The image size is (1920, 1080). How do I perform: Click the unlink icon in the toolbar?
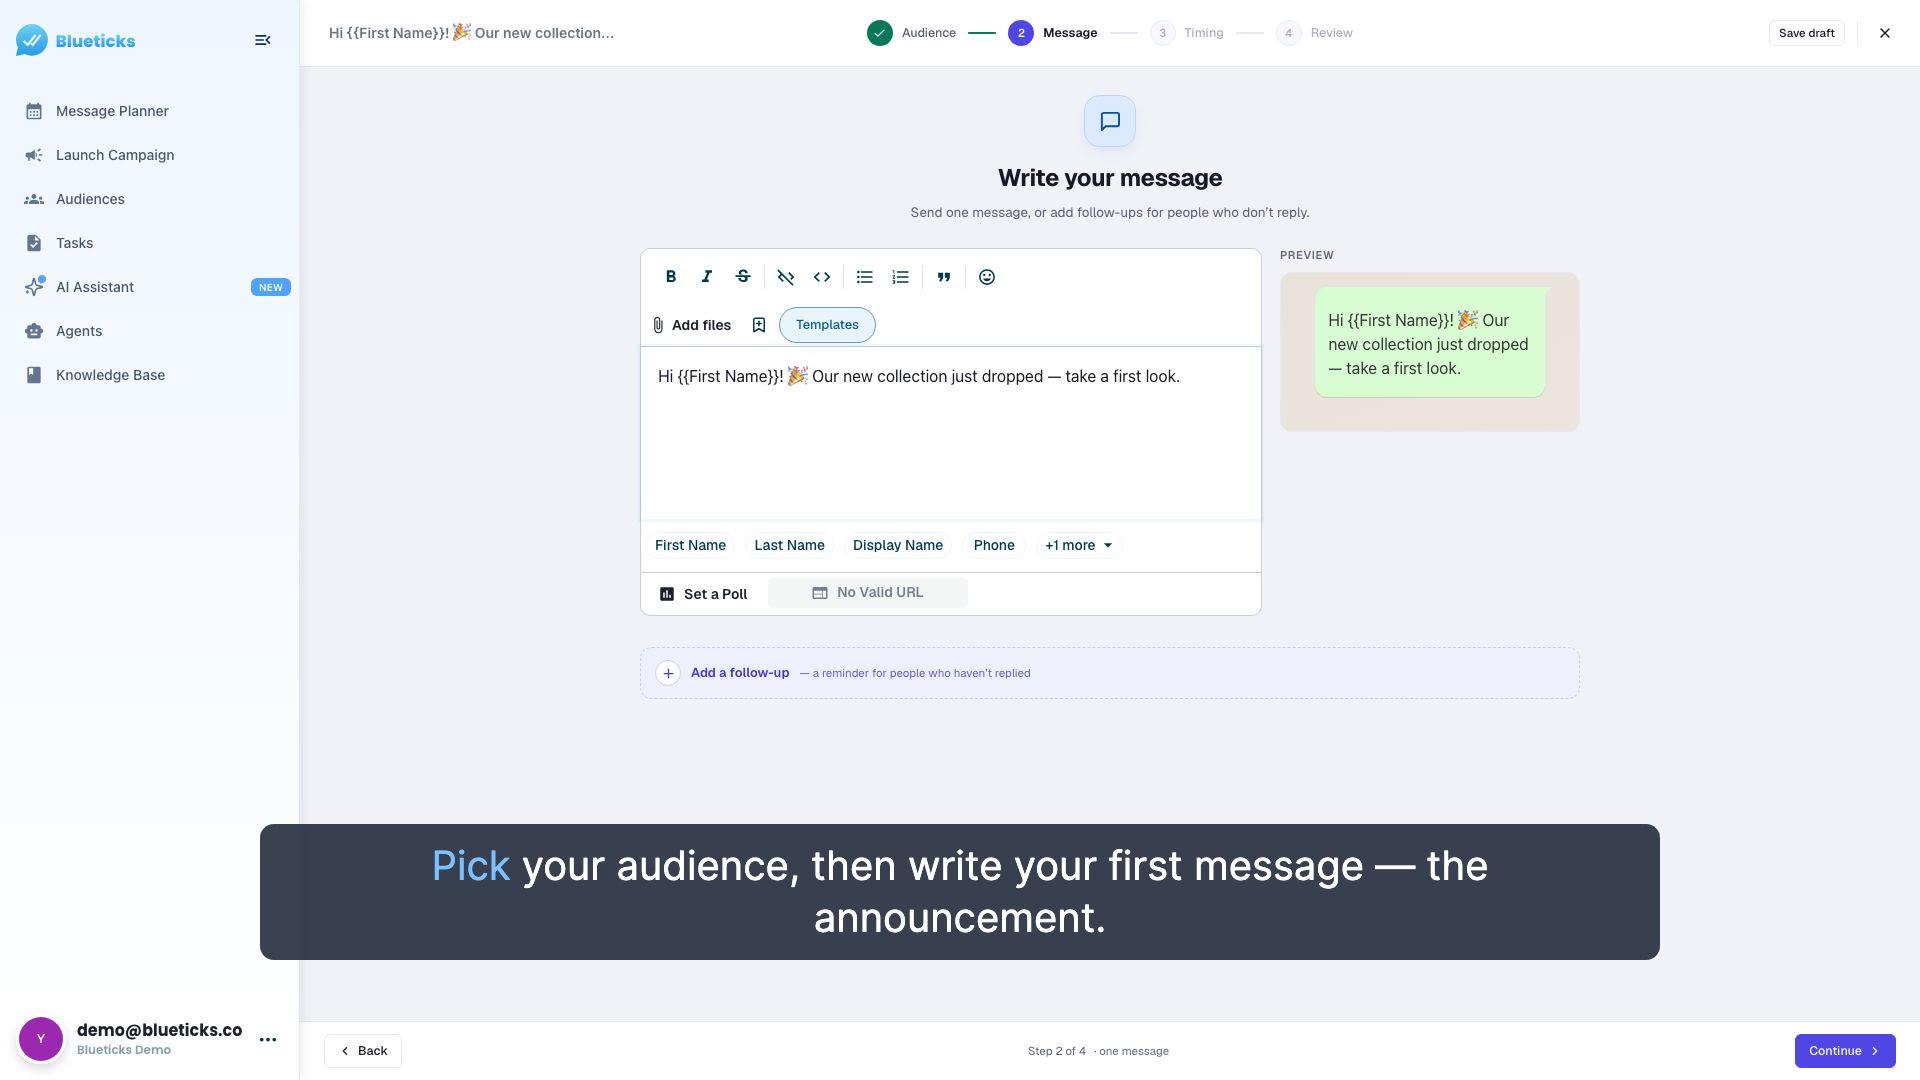pos(786,277)
